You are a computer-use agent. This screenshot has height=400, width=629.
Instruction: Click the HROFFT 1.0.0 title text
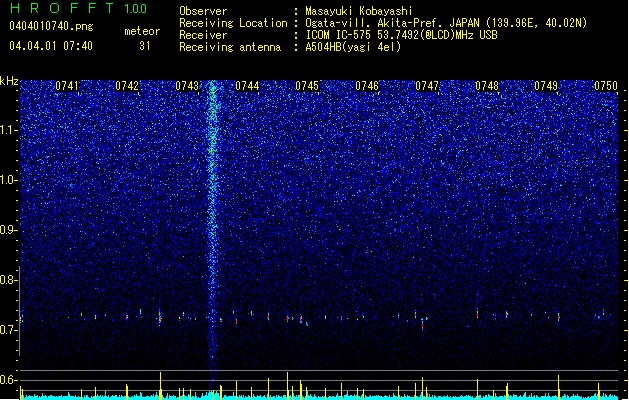click(79, 8)
